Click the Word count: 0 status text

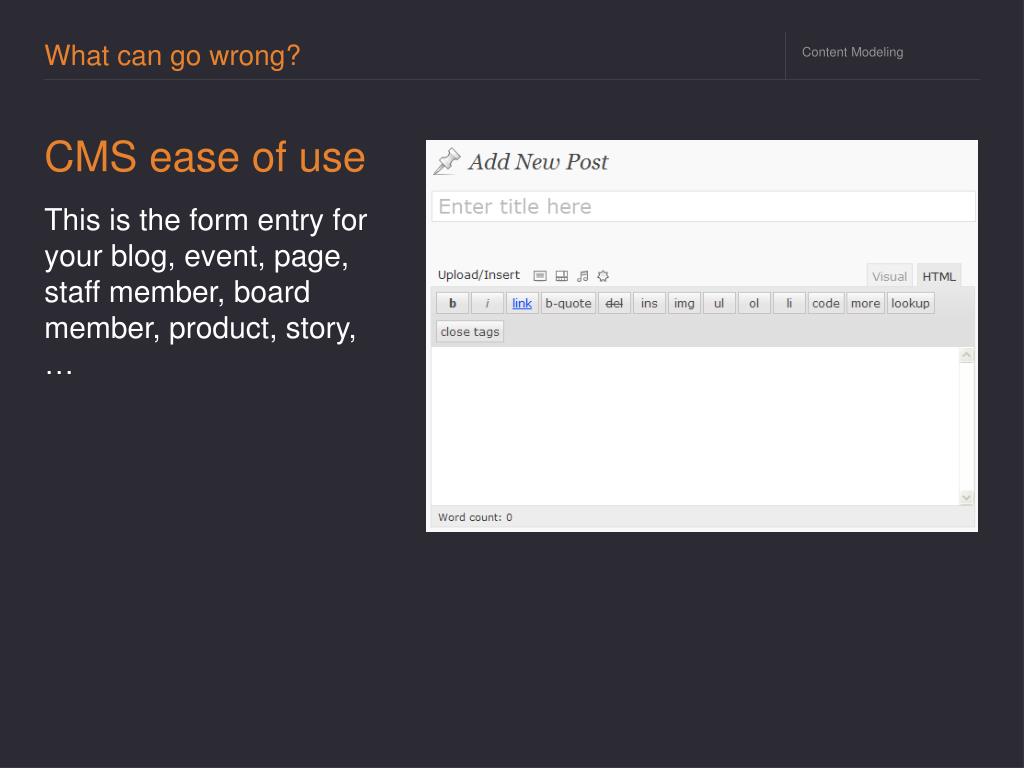coord(475,517)
